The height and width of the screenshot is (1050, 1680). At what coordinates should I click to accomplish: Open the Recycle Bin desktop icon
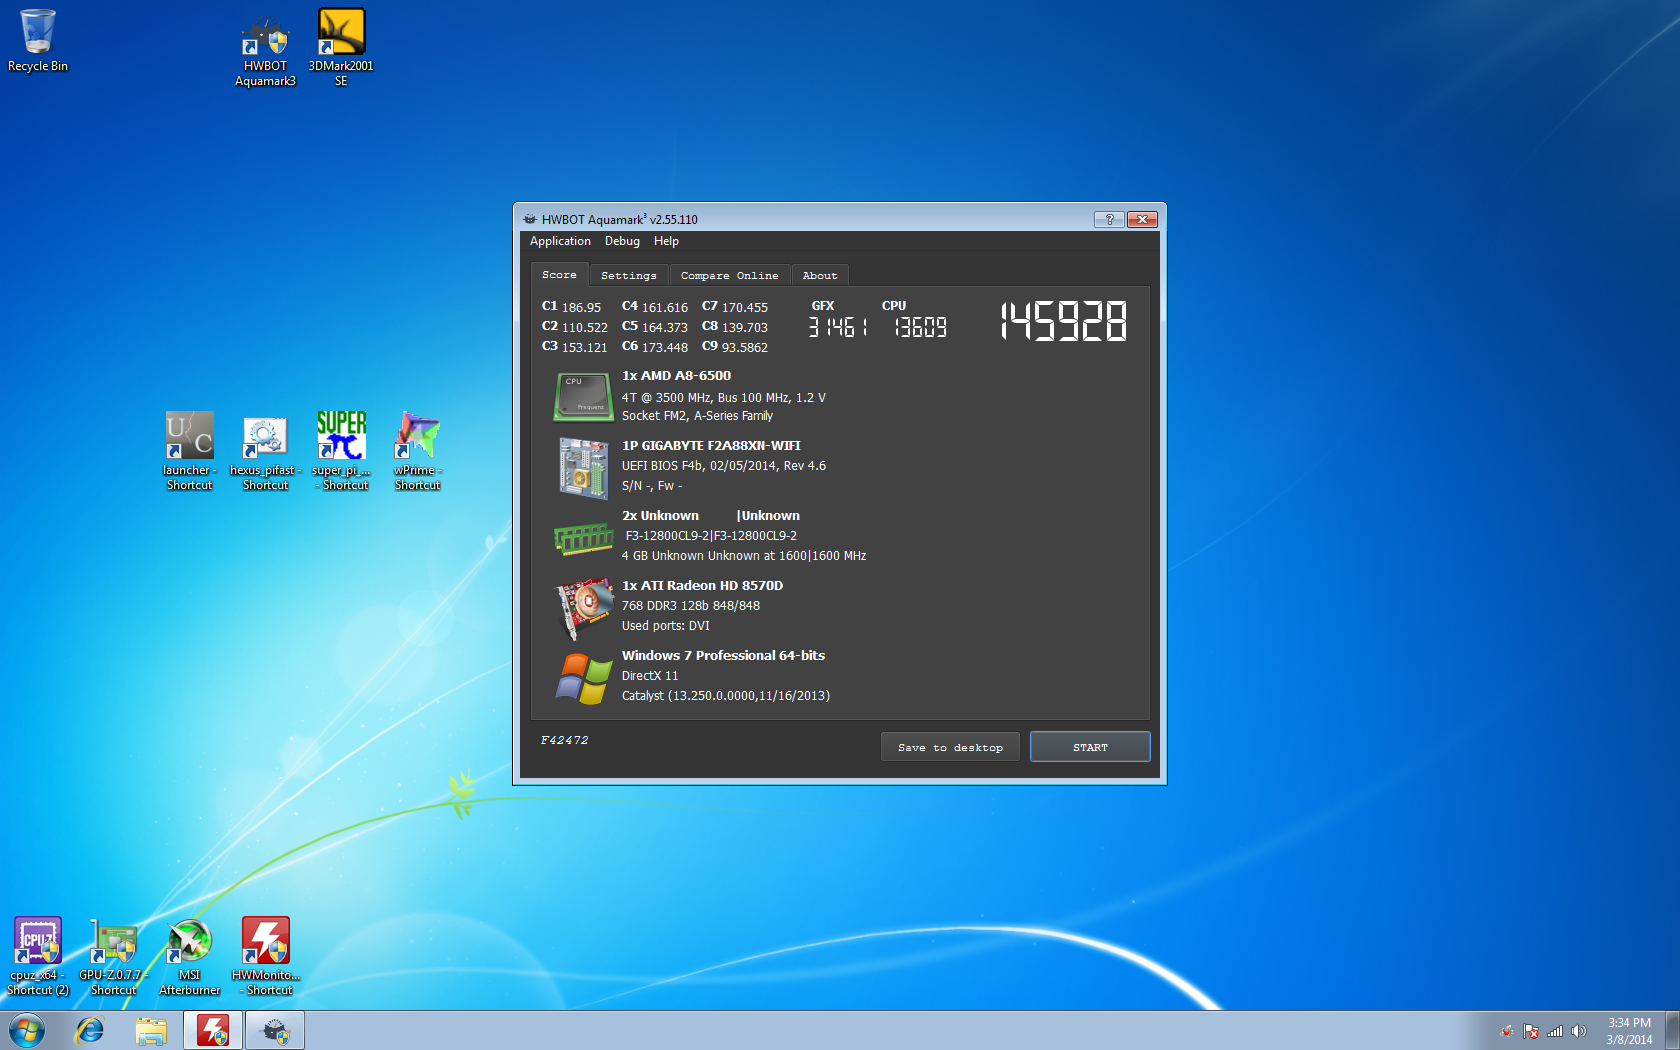[38, 41]
